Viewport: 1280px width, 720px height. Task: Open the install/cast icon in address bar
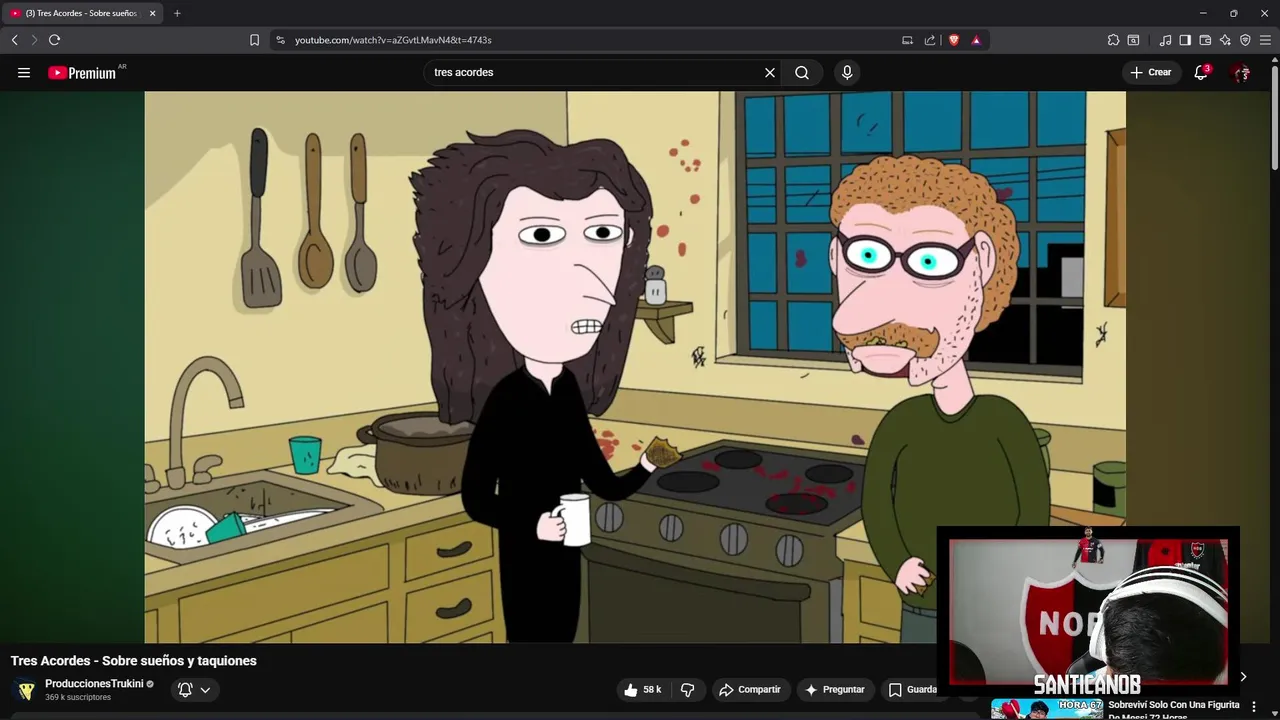click(907, 40)
